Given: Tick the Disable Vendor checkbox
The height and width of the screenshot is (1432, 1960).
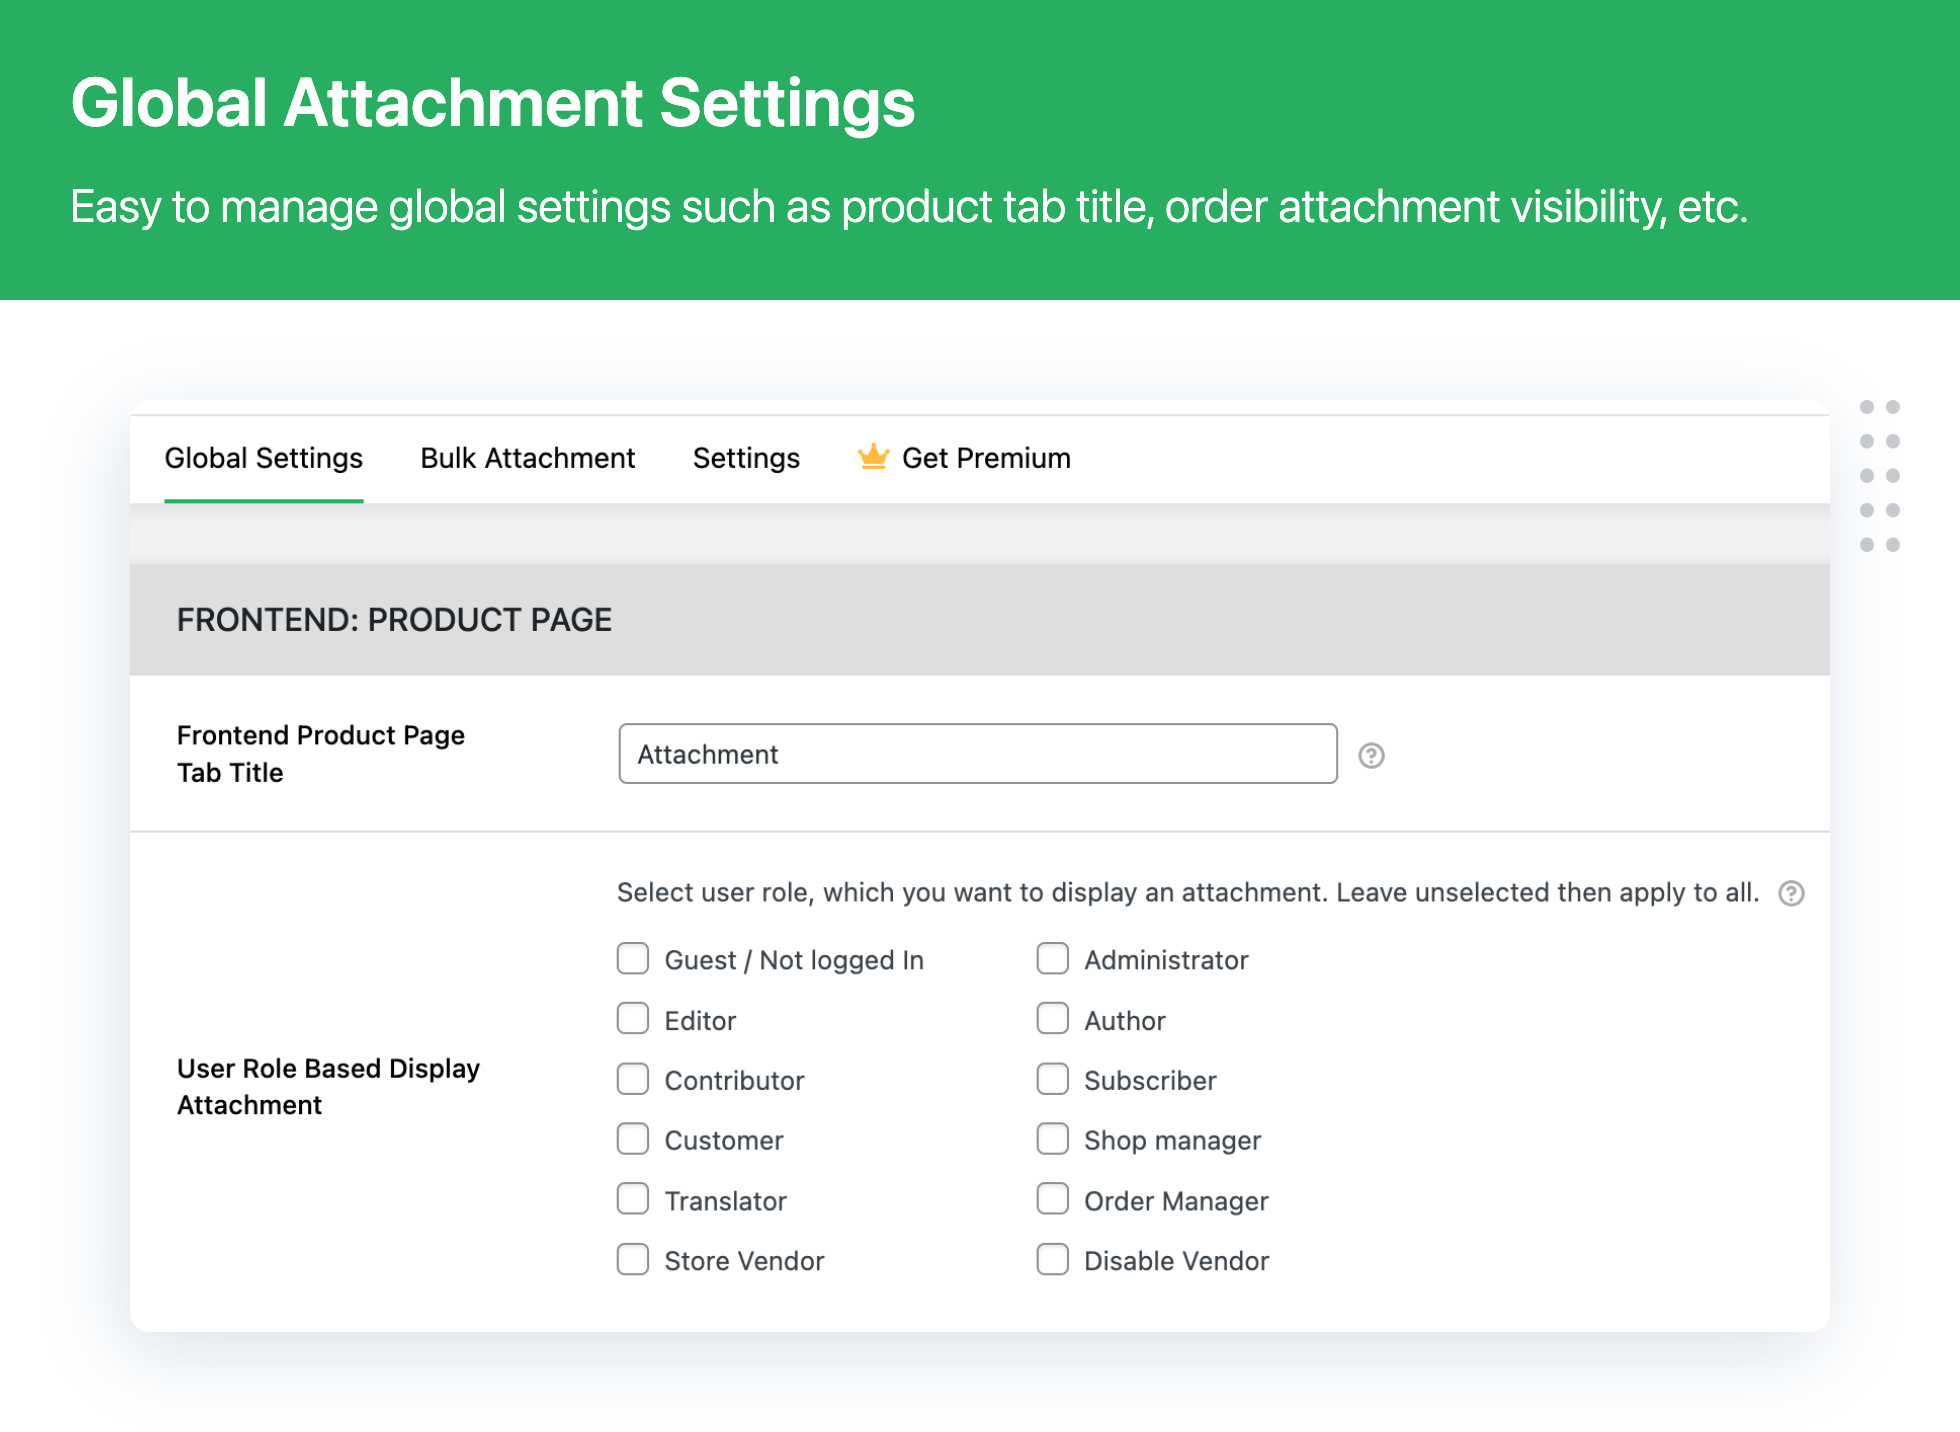Looking at the screenshot, I should click(1052, 1259).
